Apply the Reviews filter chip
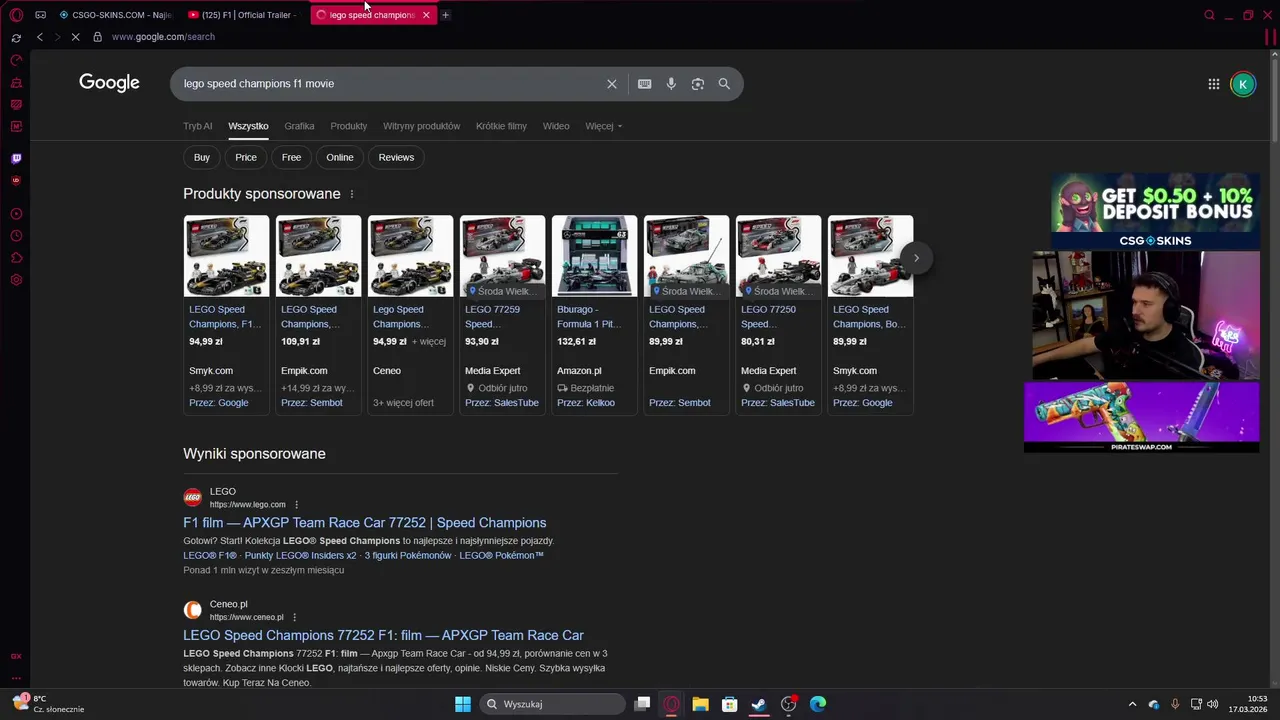1280x720 pixels. 396,157
